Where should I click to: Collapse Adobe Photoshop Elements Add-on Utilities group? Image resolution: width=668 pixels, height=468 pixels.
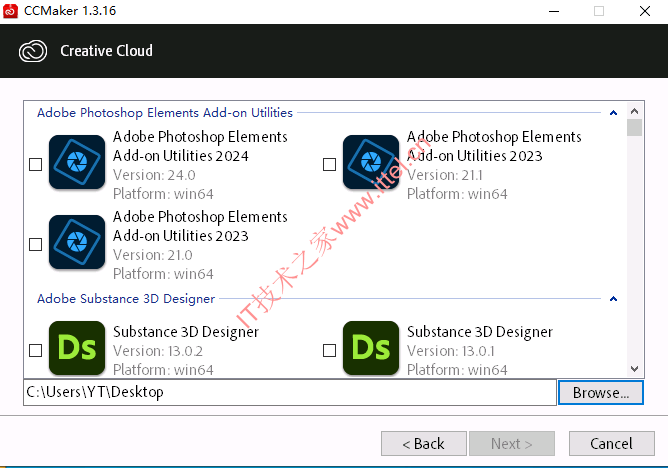613,113
